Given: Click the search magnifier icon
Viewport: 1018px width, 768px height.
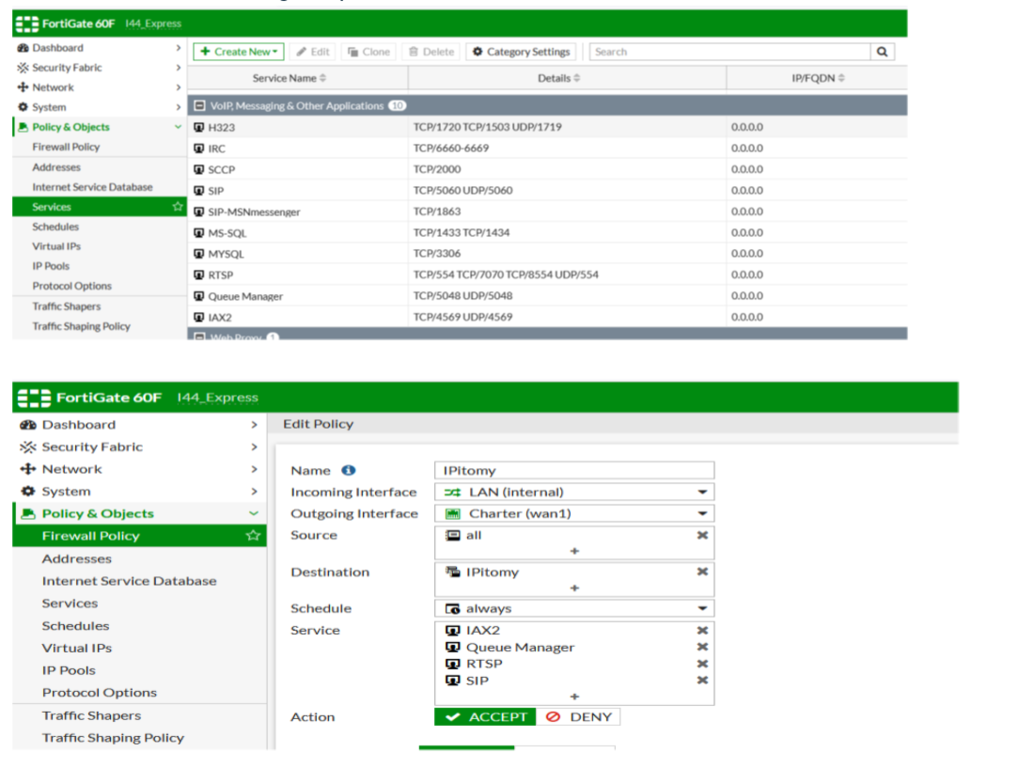Looking at the screenshot, I should 882,52.
